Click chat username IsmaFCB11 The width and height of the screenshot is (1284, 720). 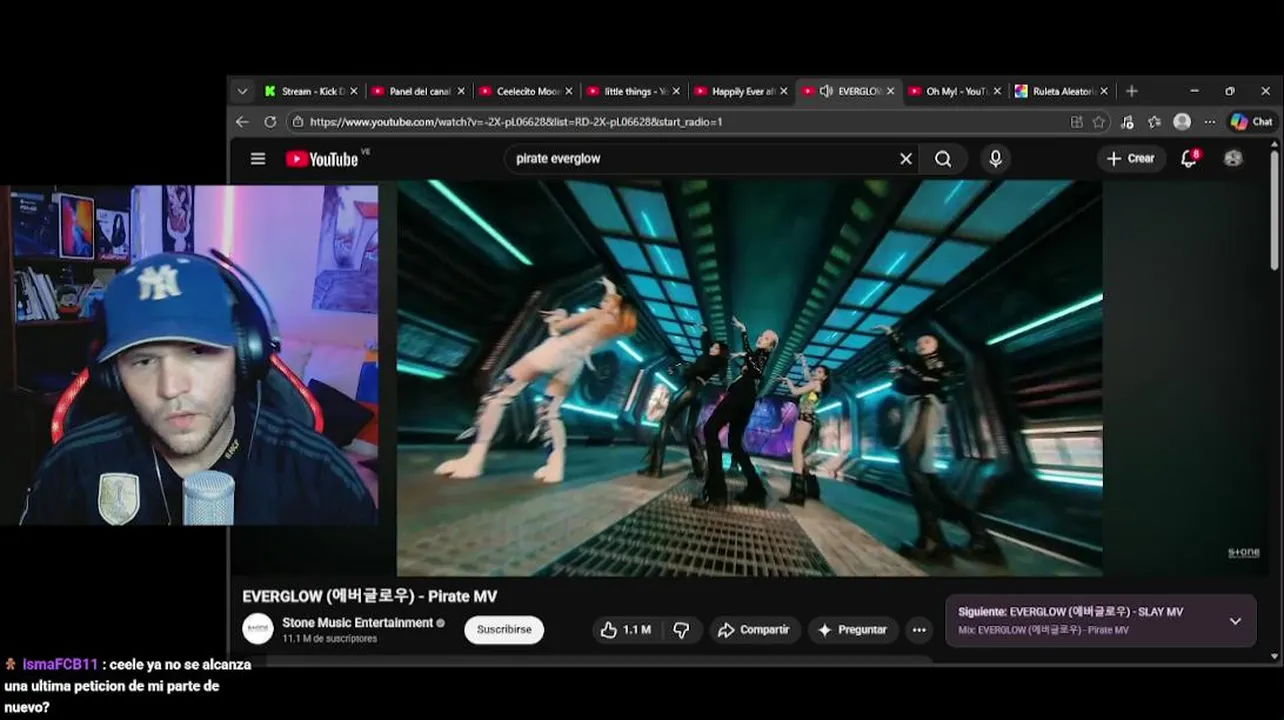(x=60, y=664)
